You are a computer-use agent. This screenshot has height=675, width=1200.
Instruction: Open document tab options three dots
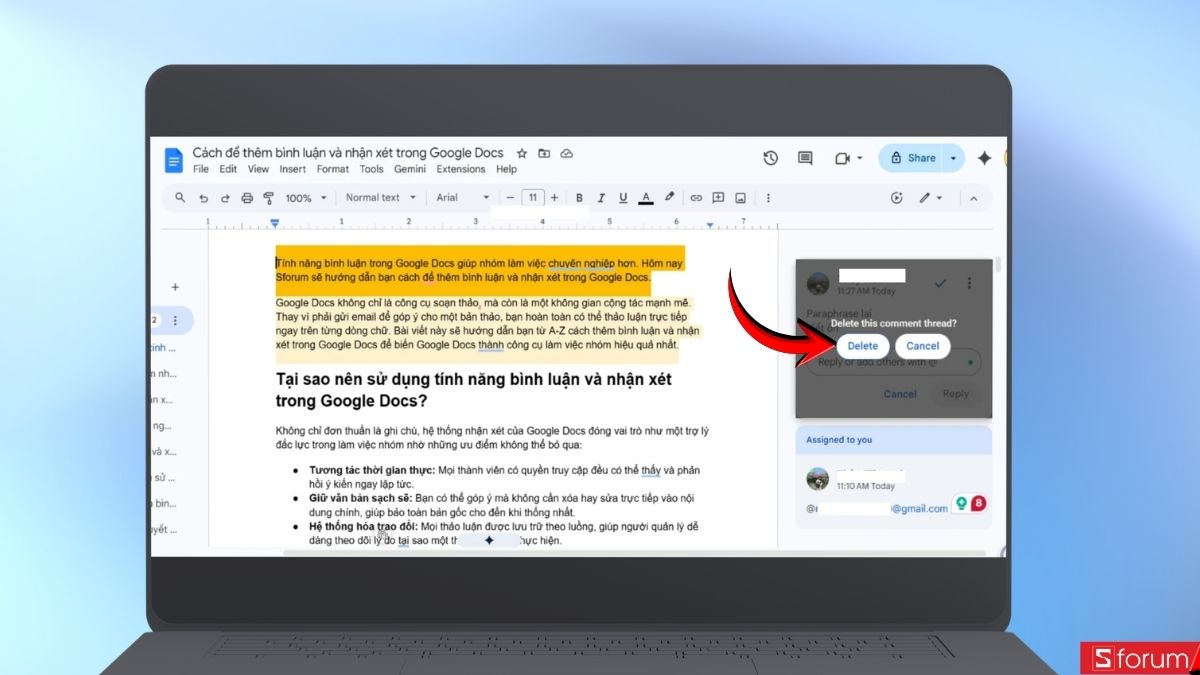click(175, 321)
